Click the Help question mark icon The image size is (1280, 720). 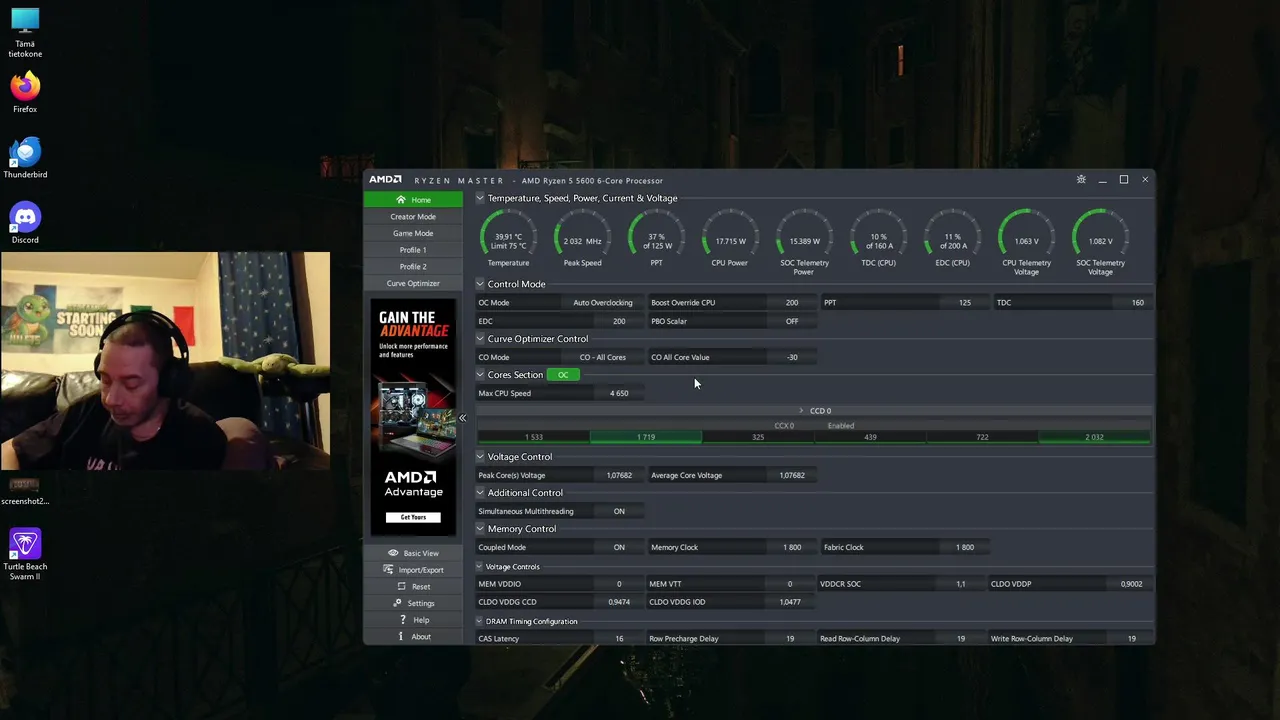(x=401, y=620)
